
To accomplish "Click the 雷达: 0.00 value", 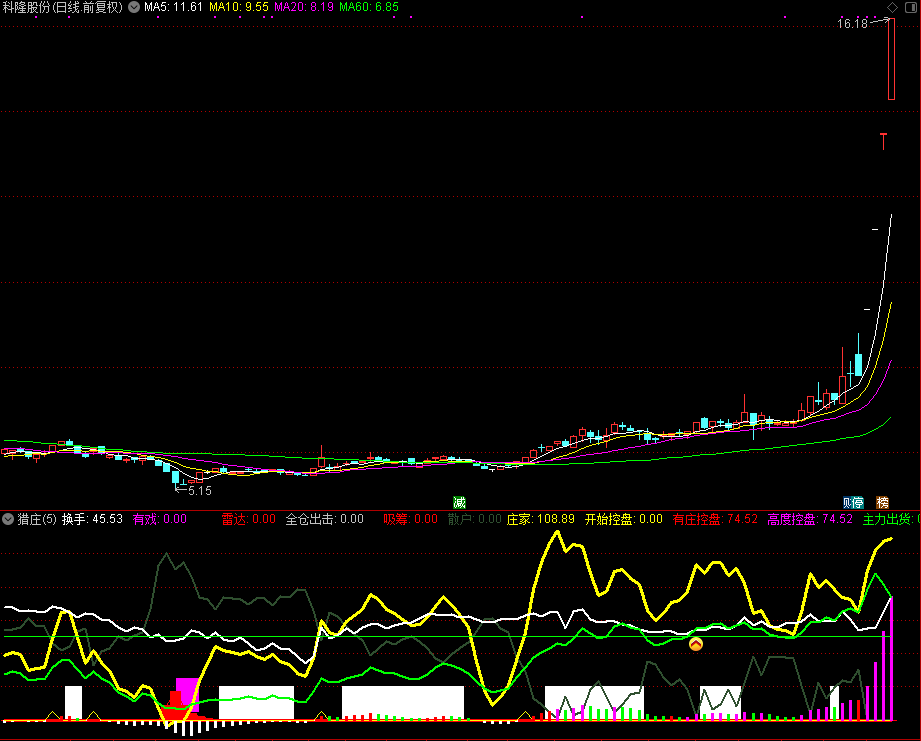I will pos(248,519).
